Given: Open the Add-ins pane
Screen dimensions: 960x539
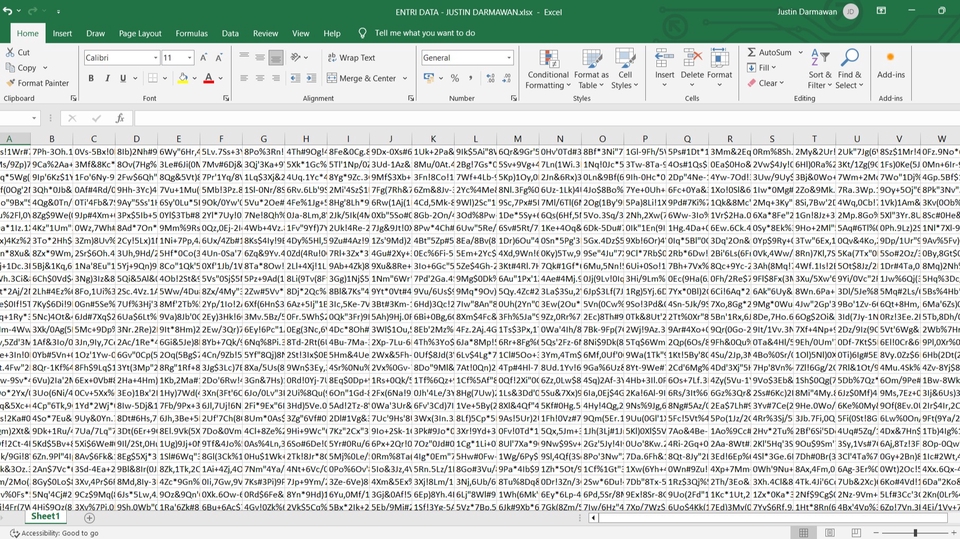Looking at the screenshot, I should (x=891, y=64).
